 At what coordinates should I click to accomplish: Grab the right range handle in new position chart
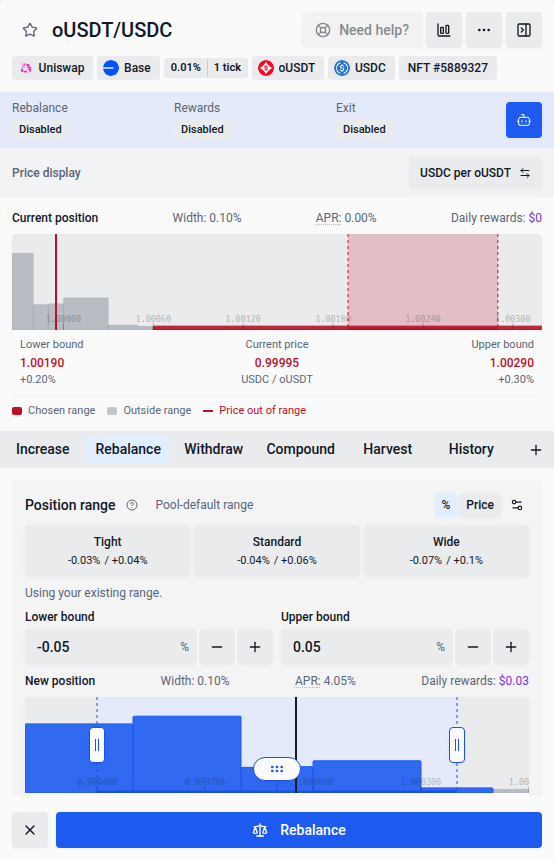tap(457, 745)
